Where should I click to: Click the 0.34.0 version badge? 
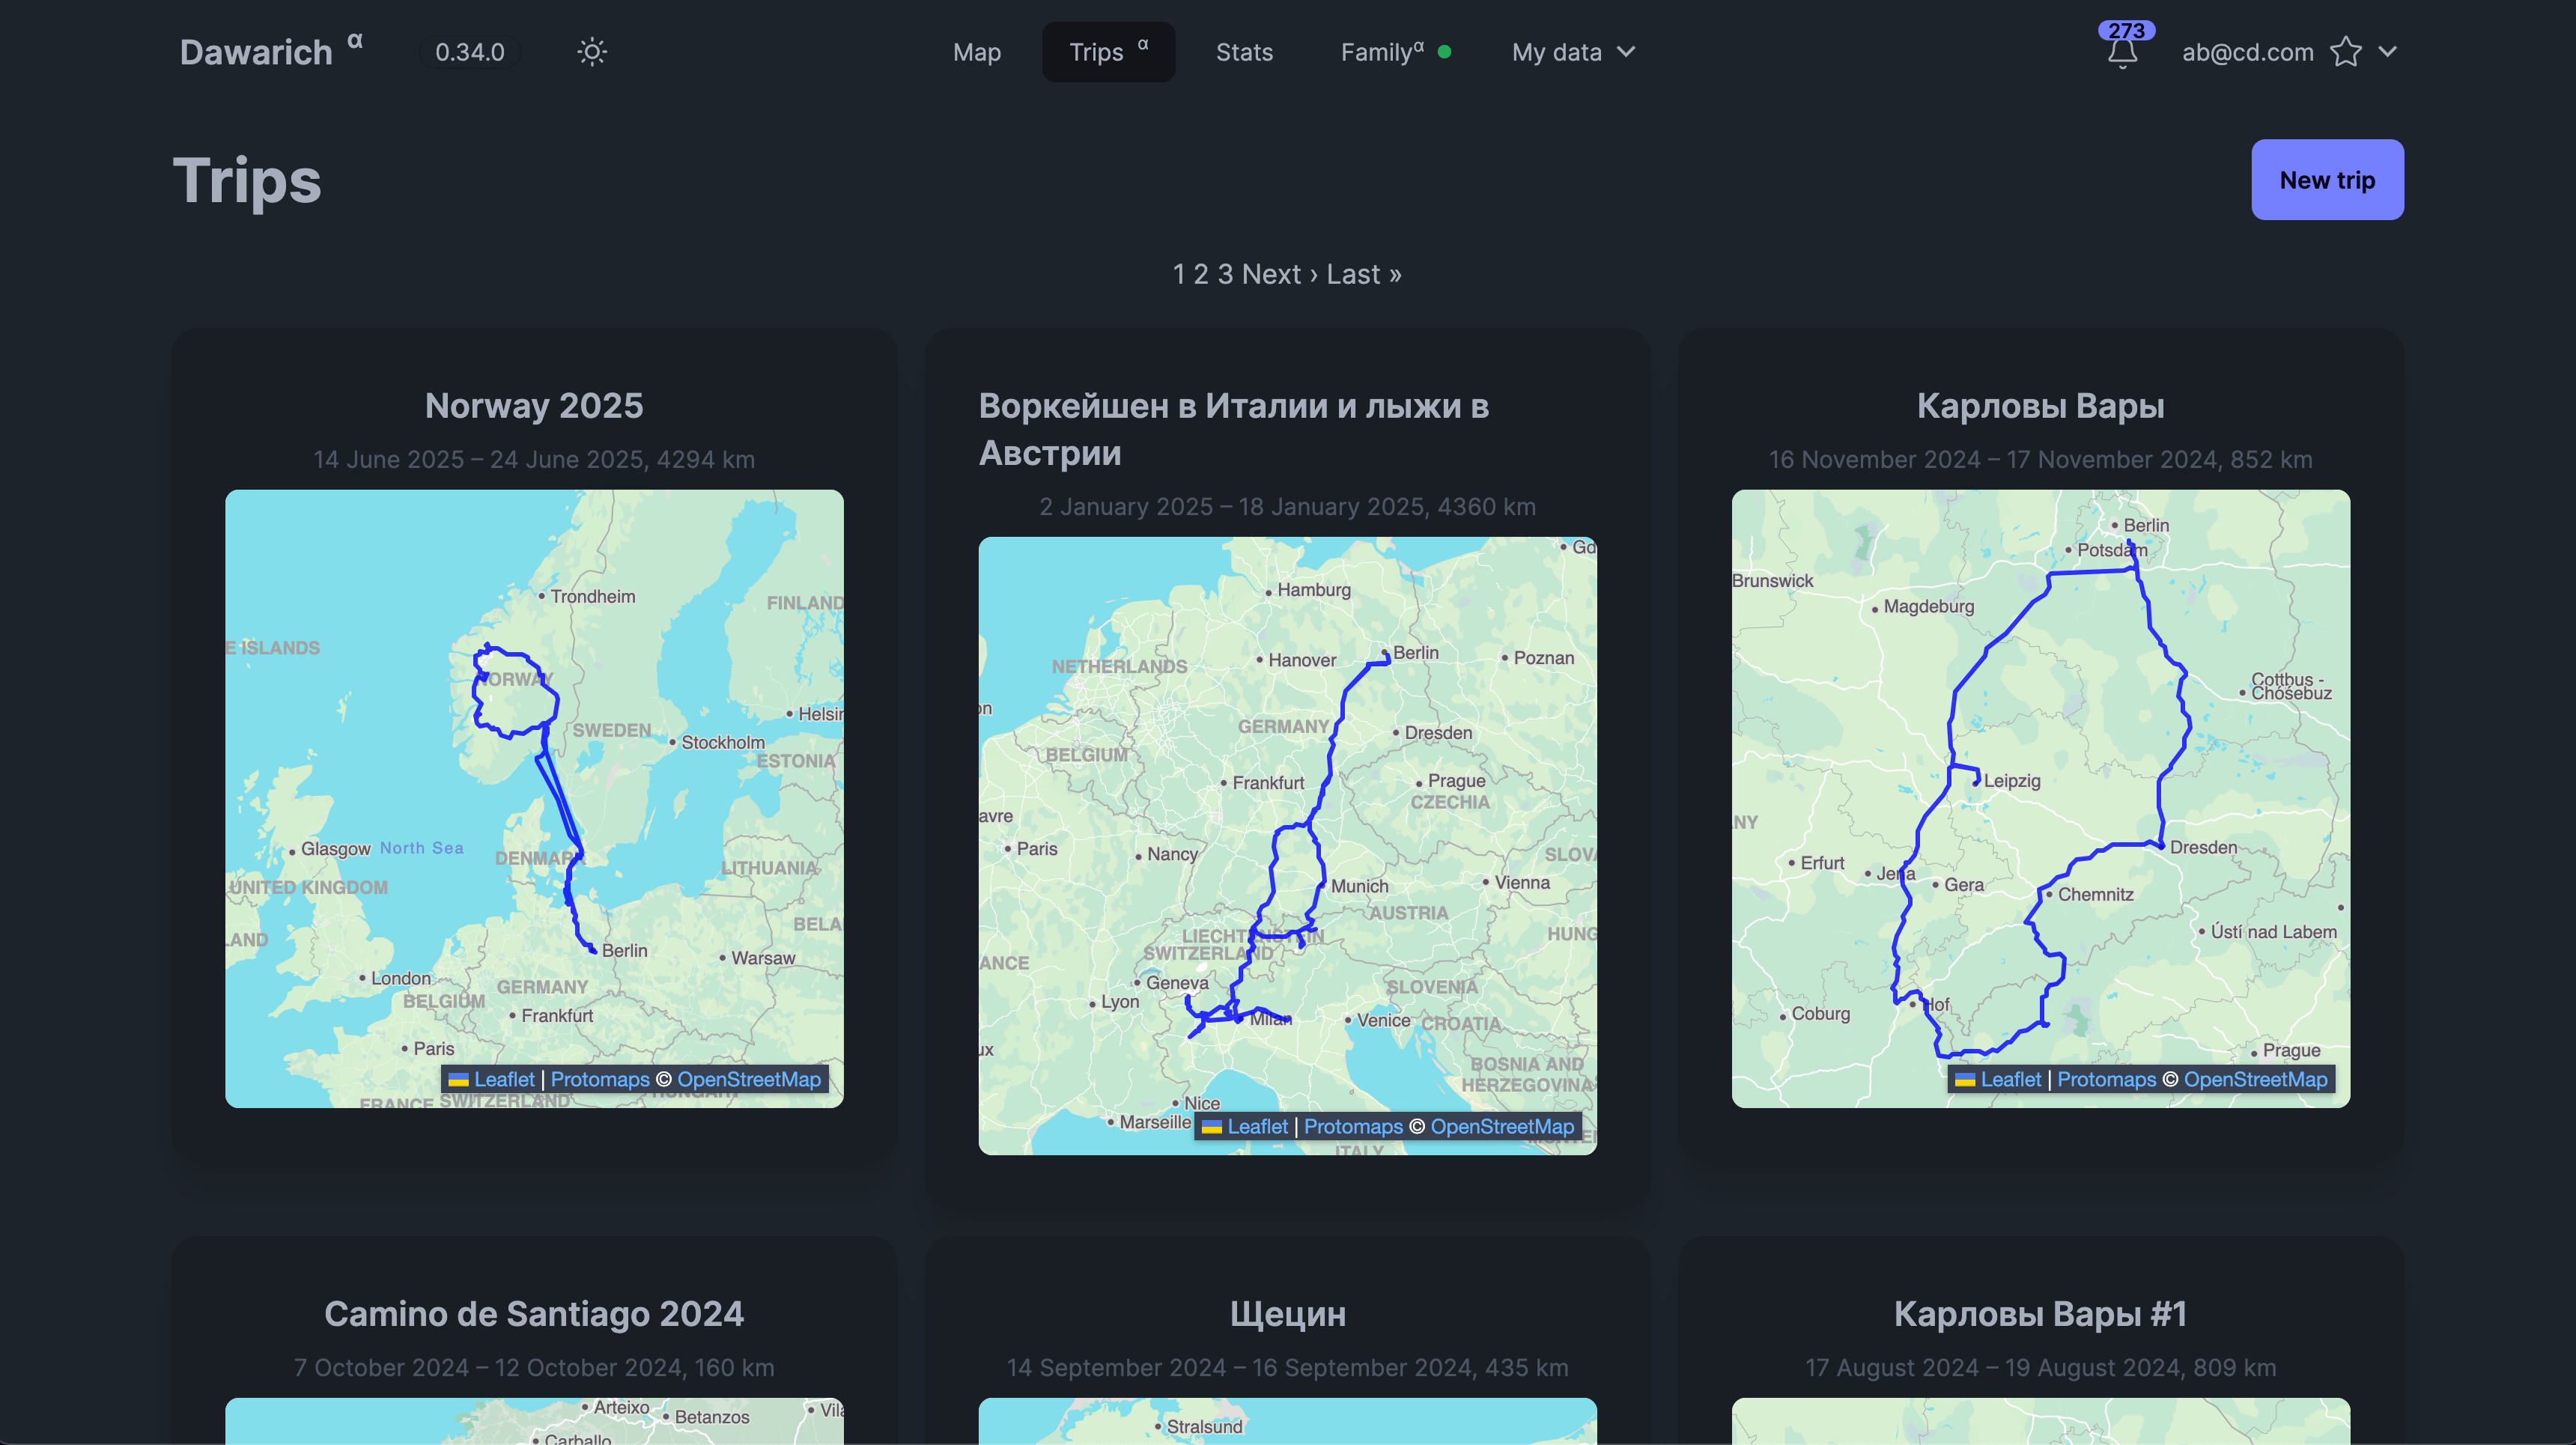point(469,52)
